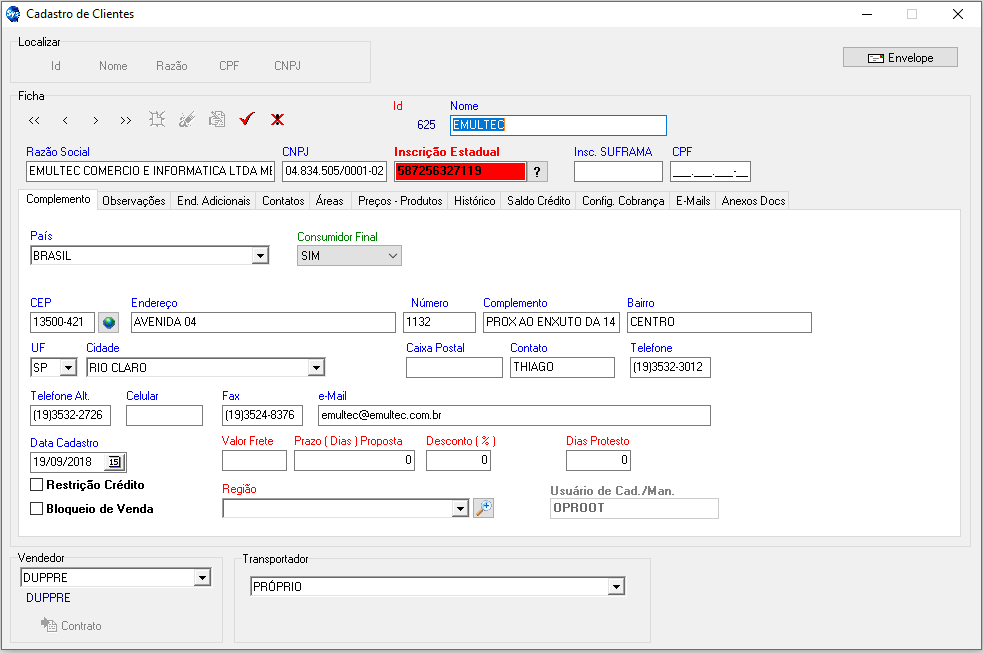Jump to the last record (>>)
This screenshot has height=653, width=983.
pos(125,120)
